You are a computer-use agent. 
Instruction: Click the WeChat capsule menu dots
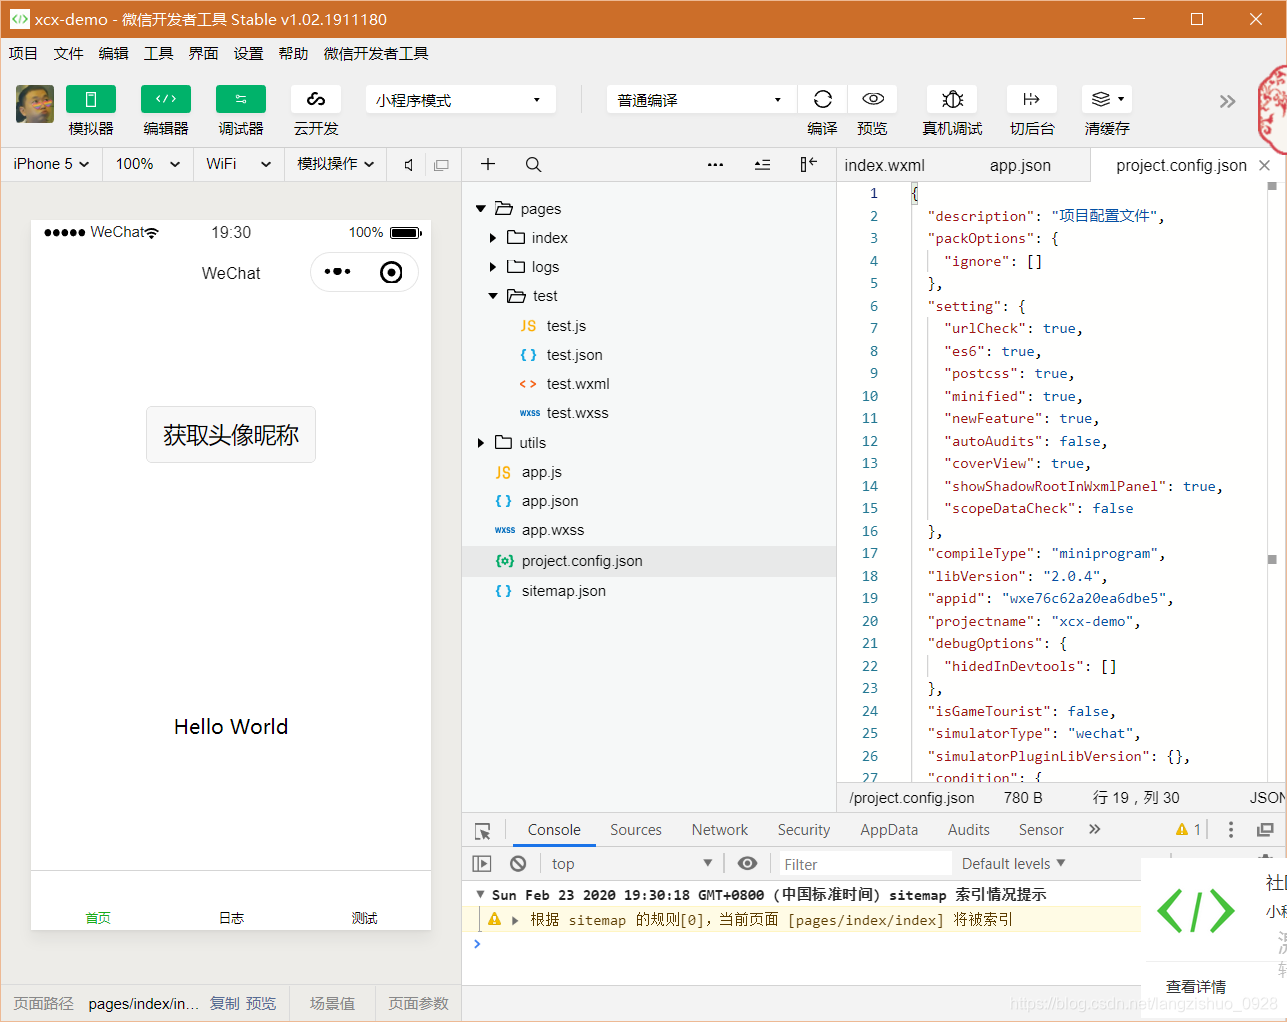pos(337,272)
